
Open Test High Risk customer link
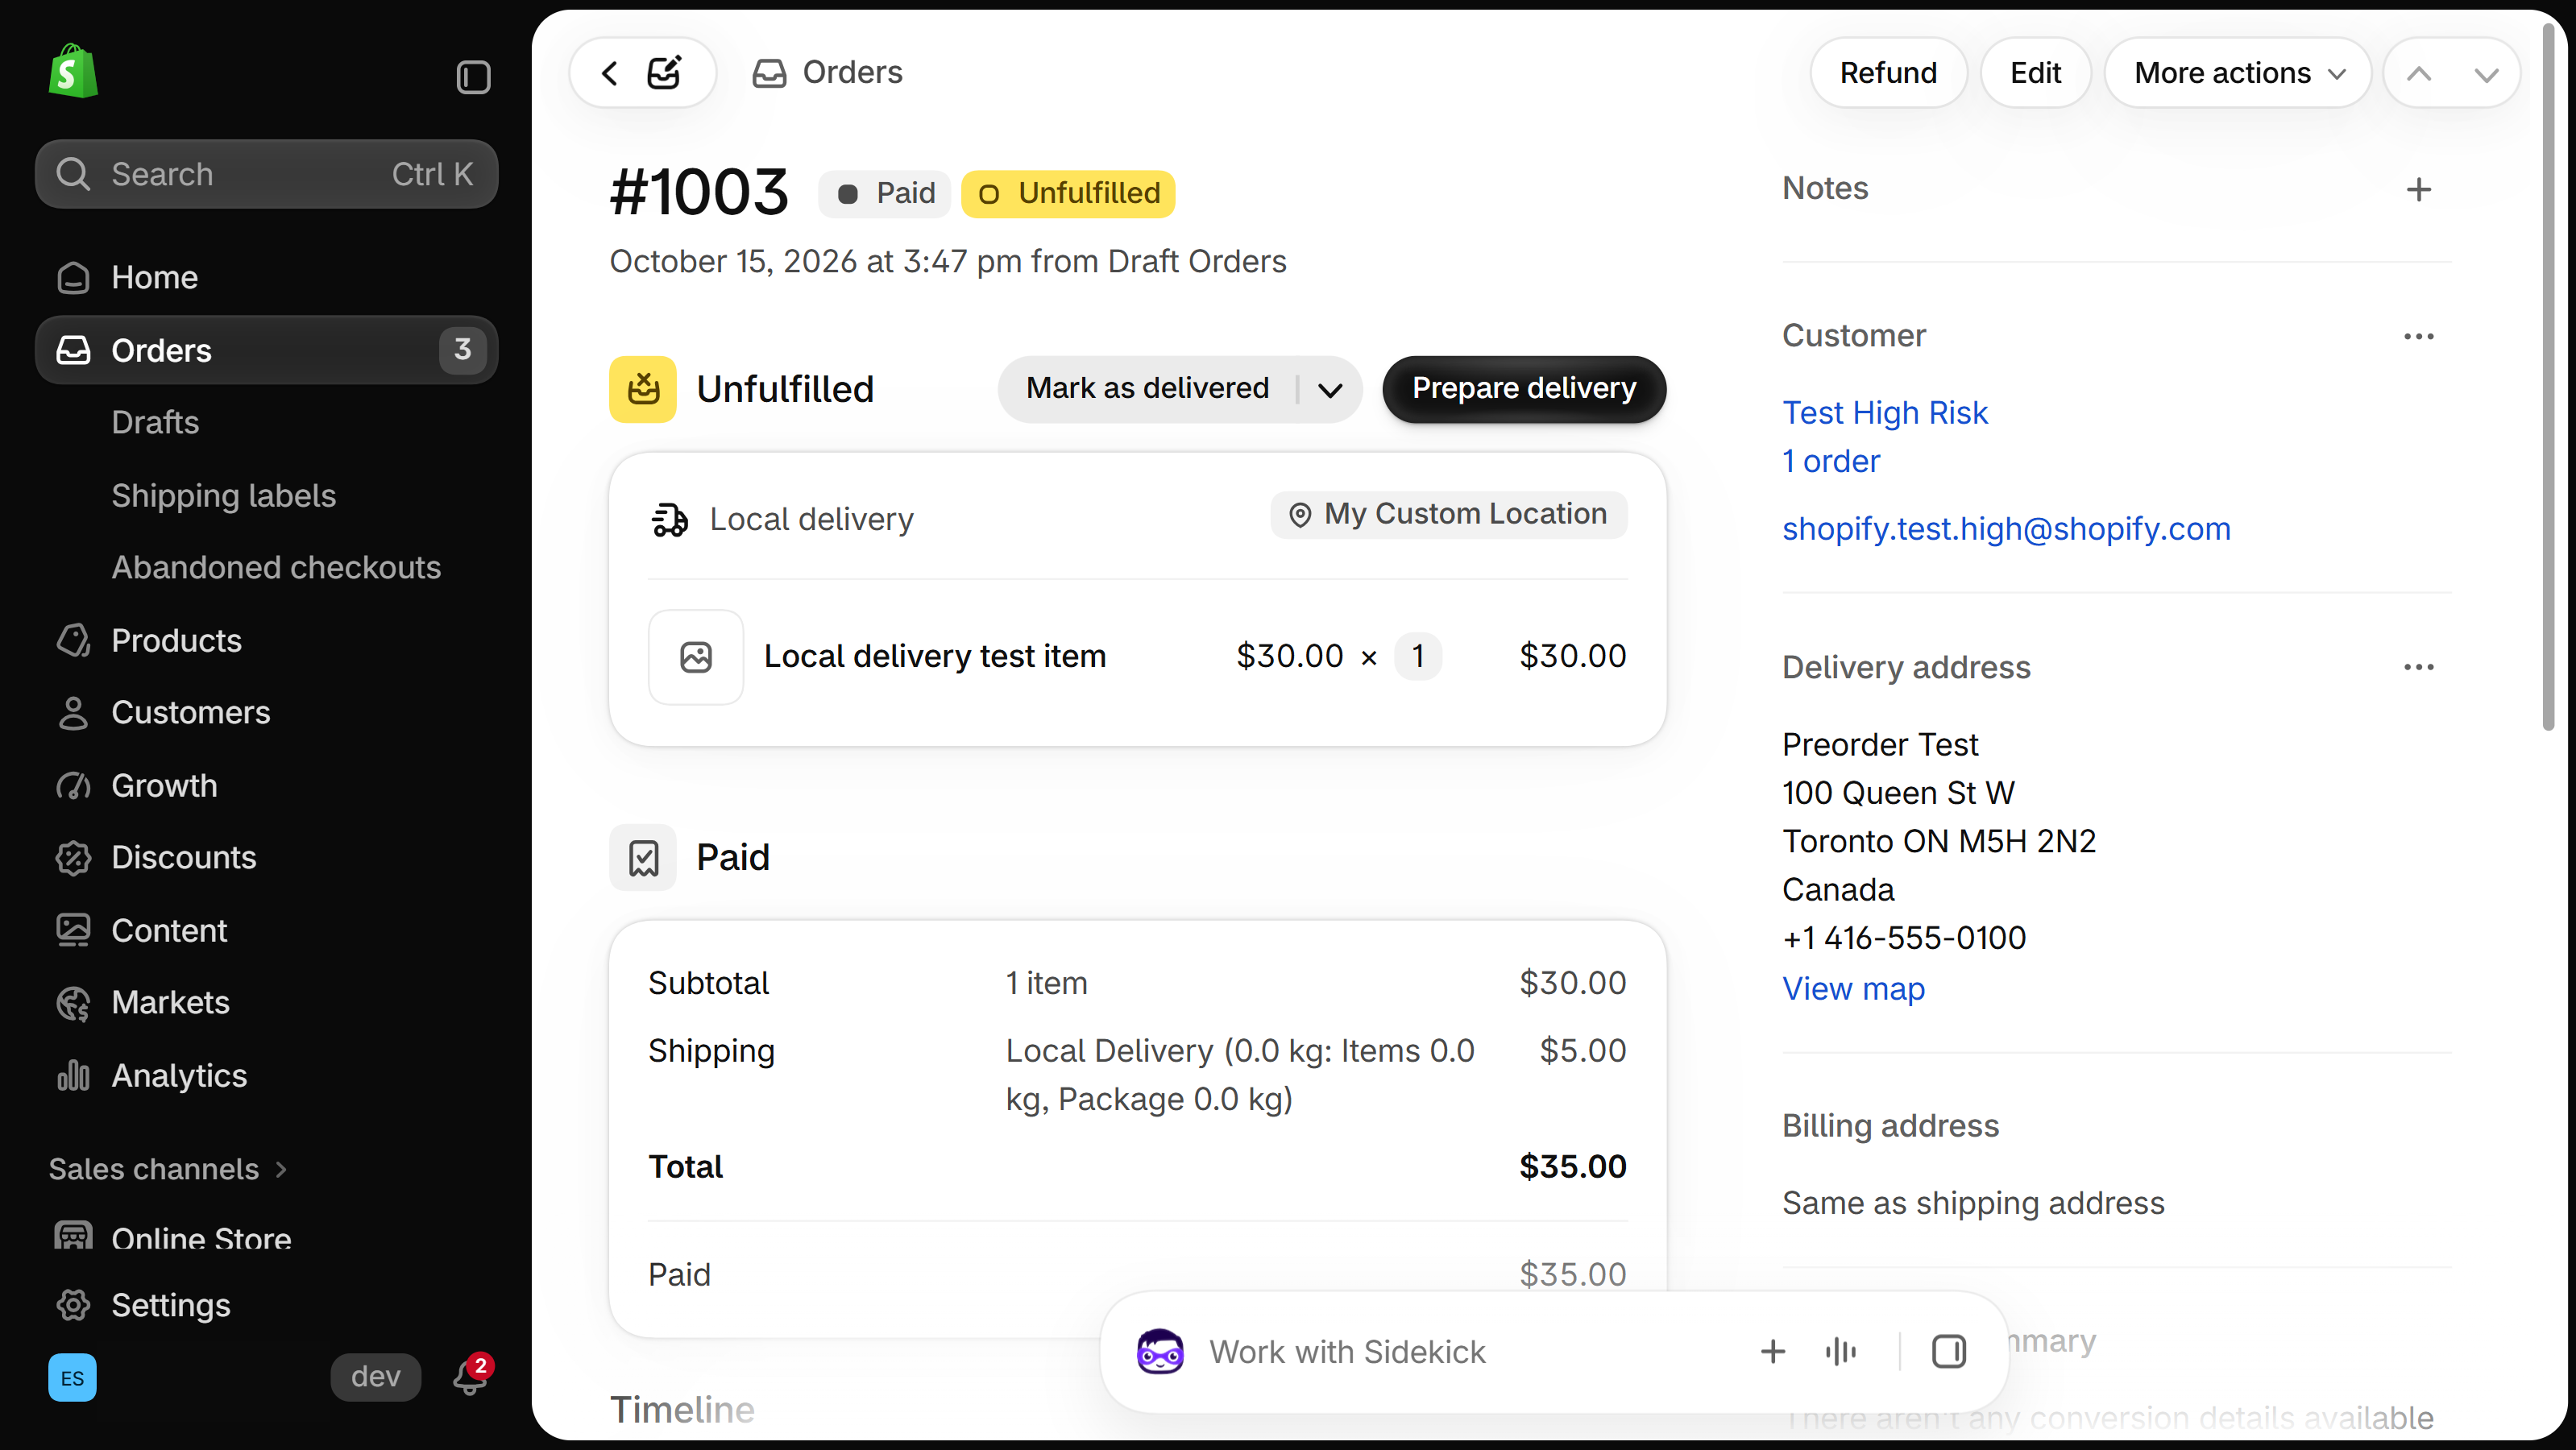1884,413
